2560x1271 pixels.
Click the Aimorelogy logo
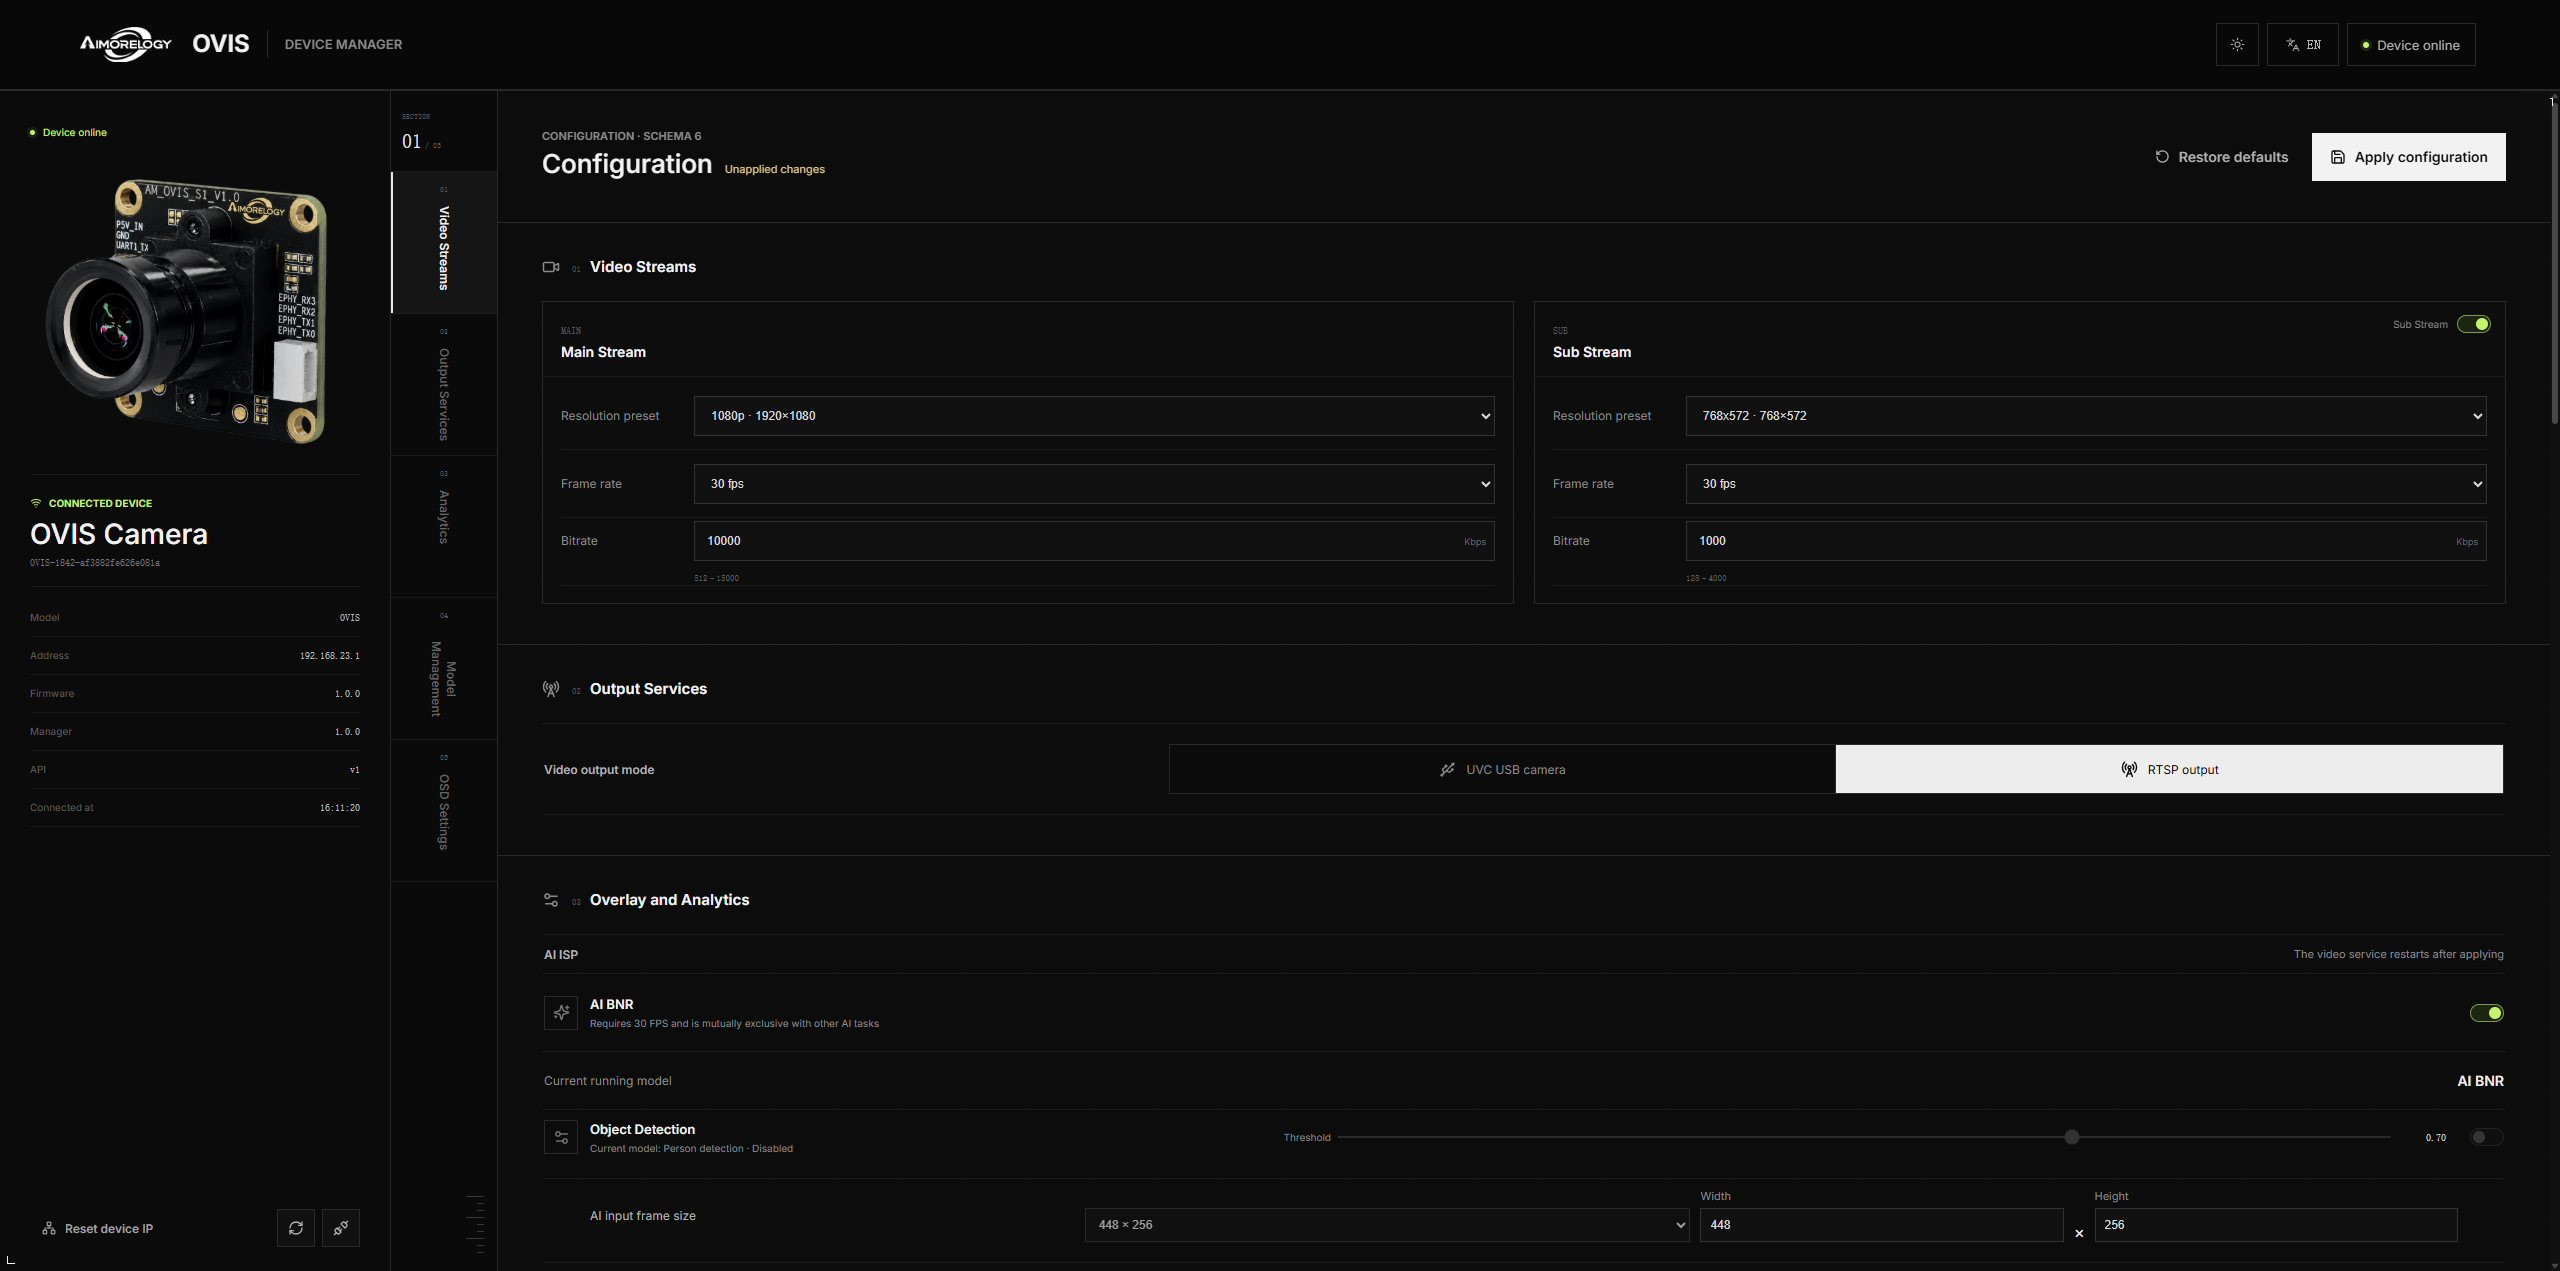pyautogui.click(x=126, y=44)
